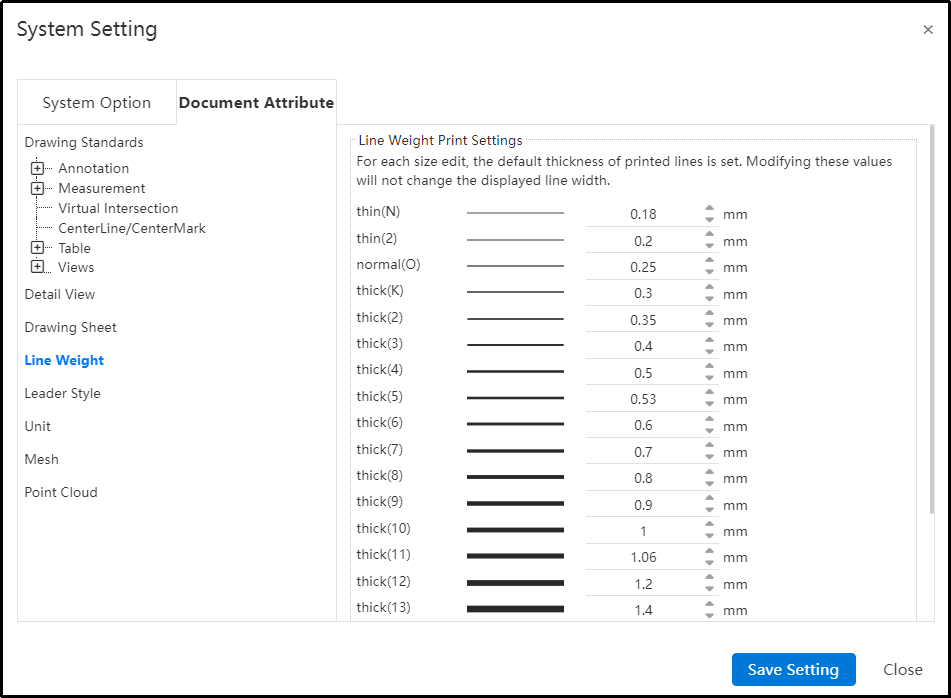
Task: Click the thick(10) value field 1
Action: pos(644,531)
